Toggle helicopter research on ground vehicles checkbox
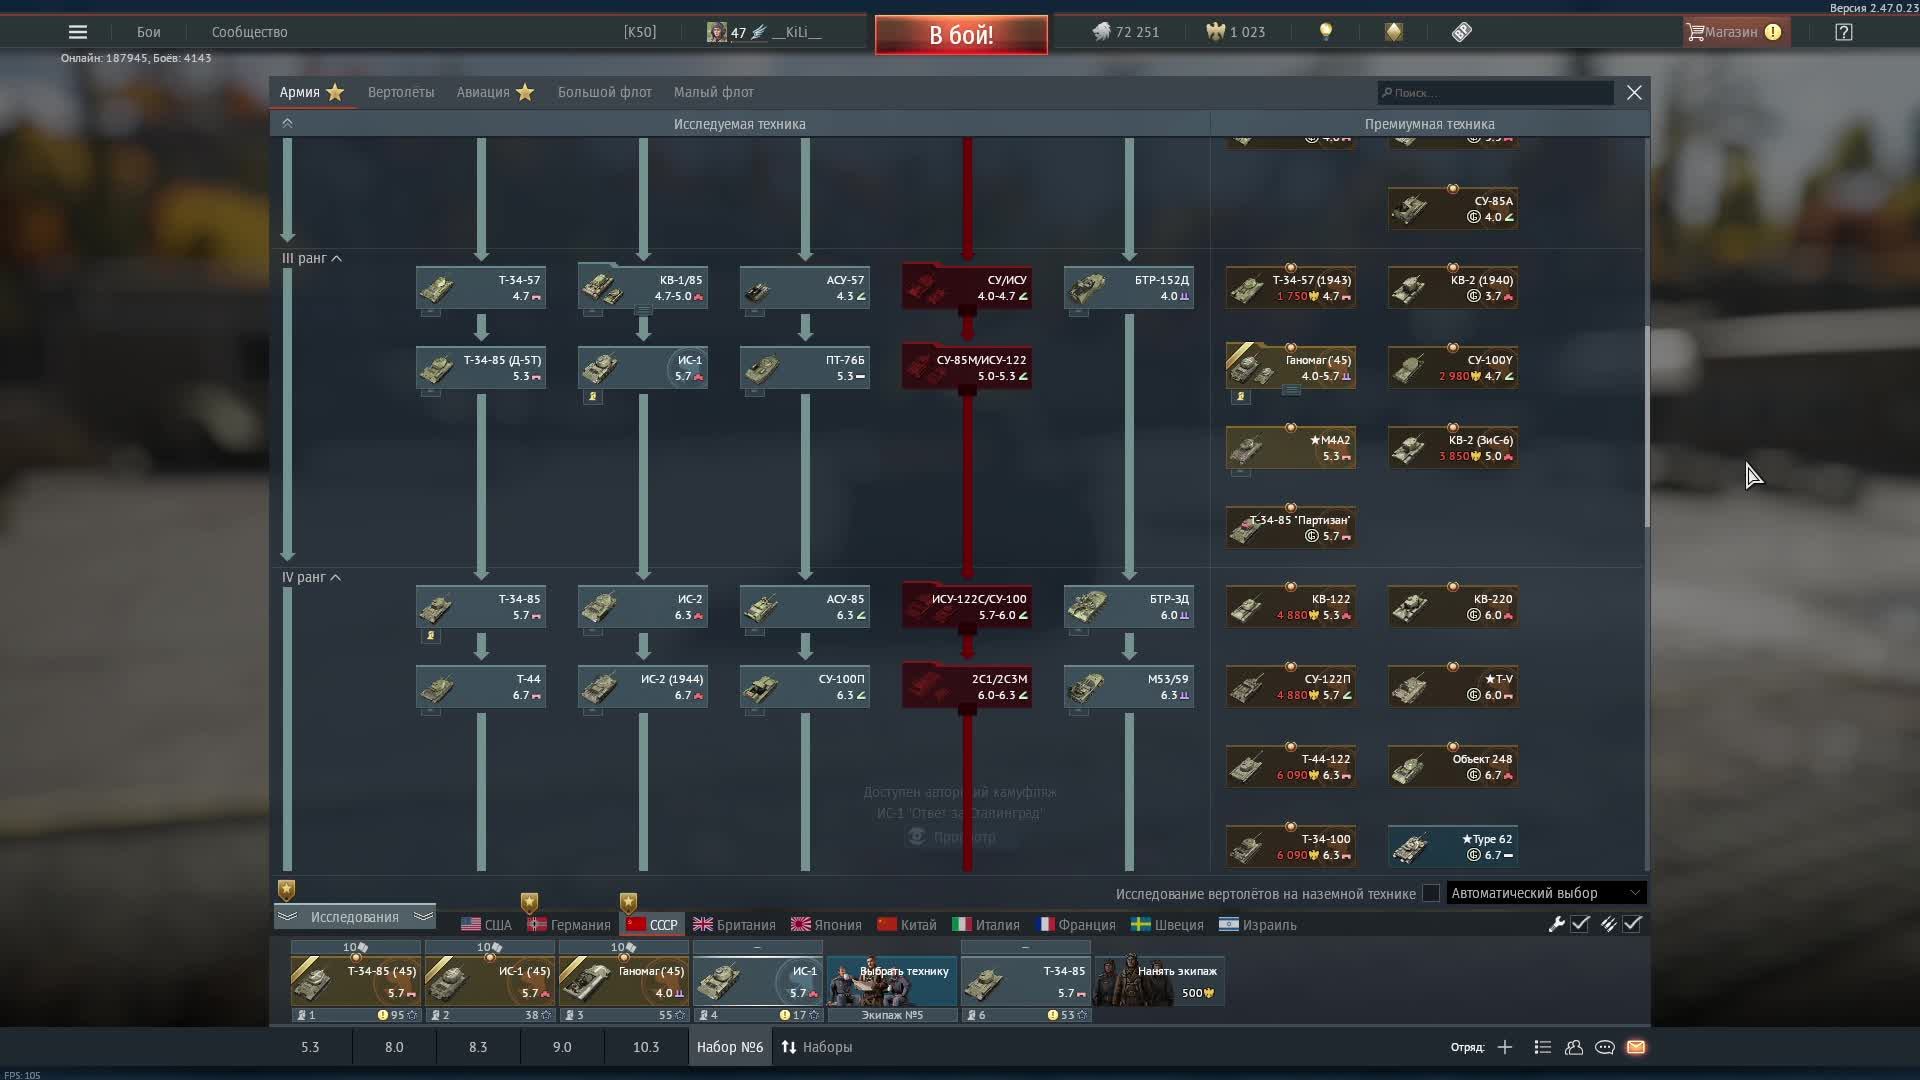Image resolution: width=1920 pixels, height=1080 pixels. [1431, 893]
